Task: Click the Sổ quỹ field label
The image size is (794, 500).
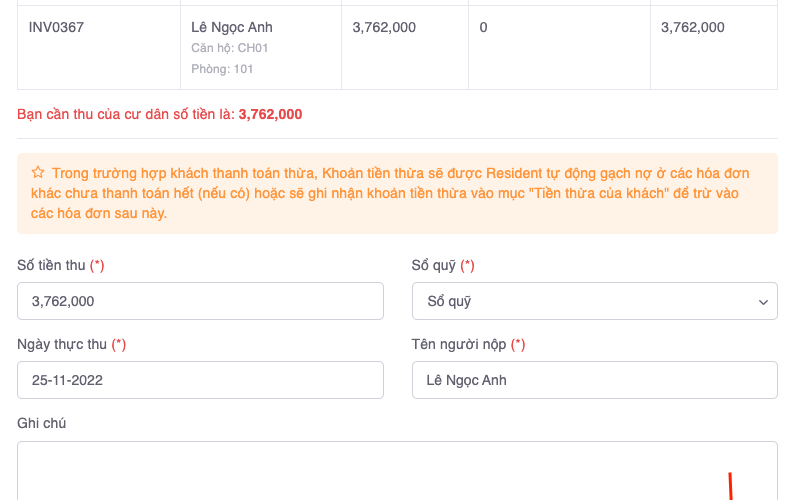Action: pyautogui.click(x=434, y=265)
